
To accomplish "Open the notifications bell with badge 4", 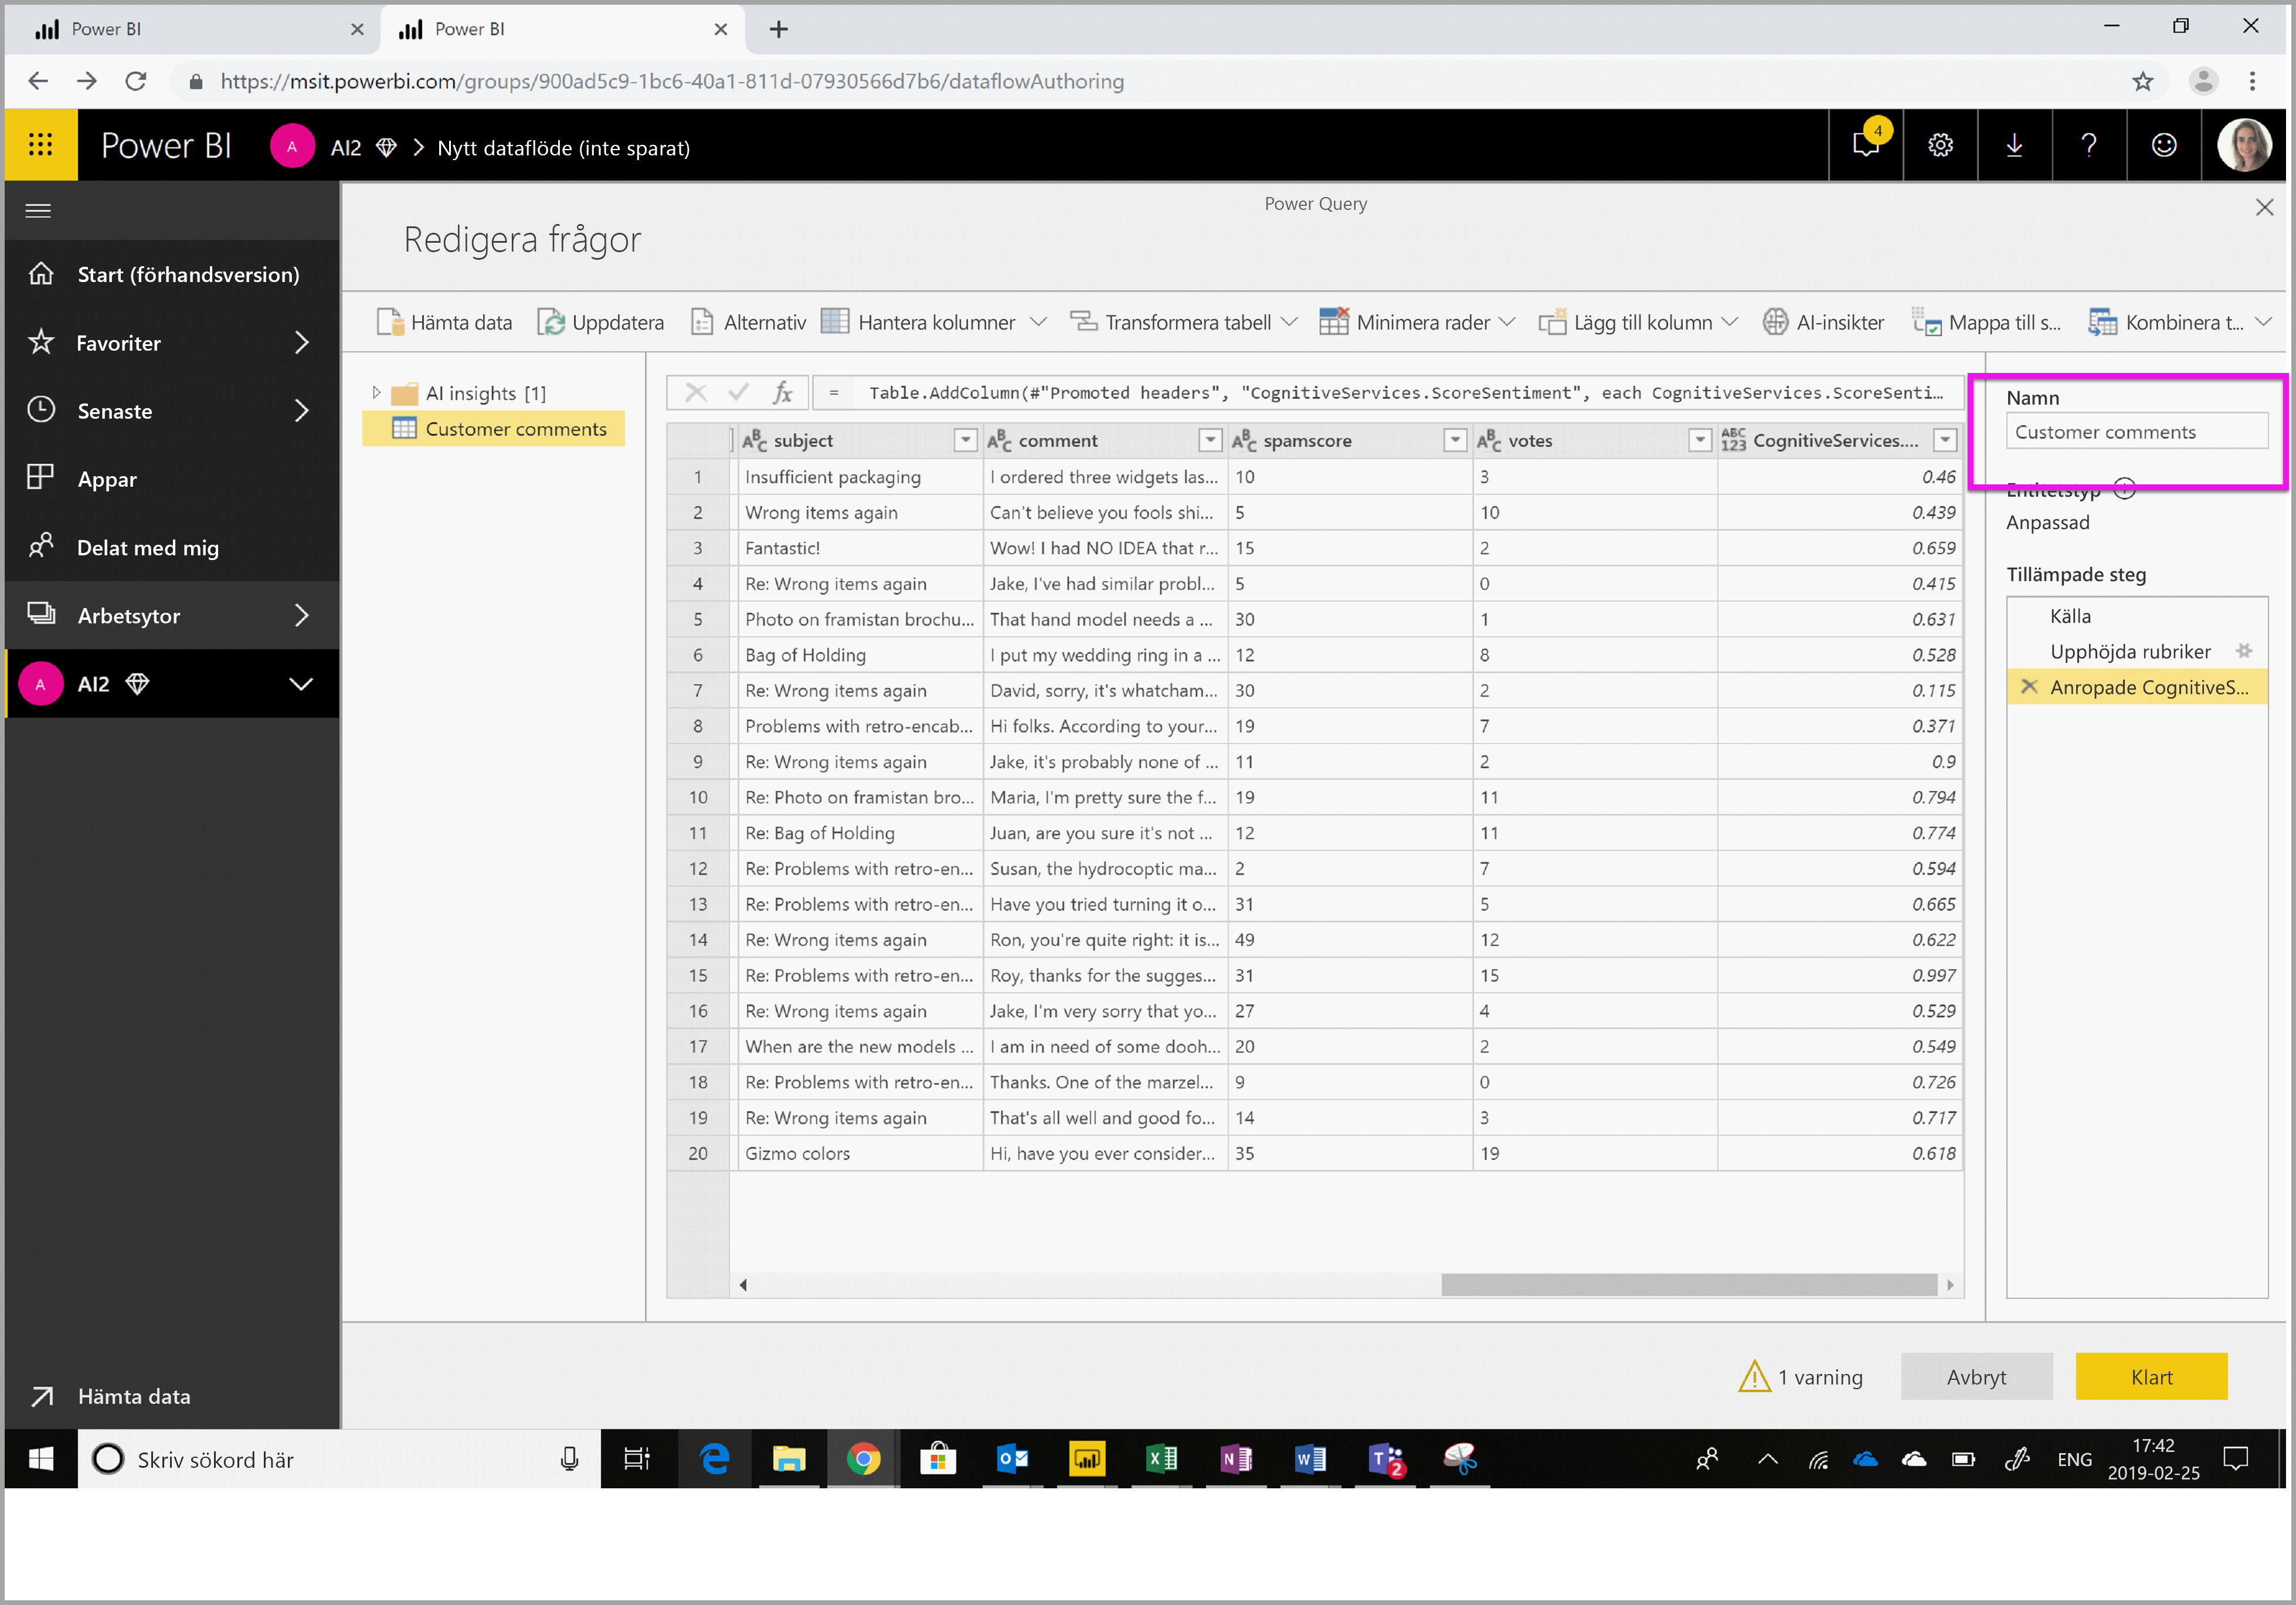I will click(1866, 146).
